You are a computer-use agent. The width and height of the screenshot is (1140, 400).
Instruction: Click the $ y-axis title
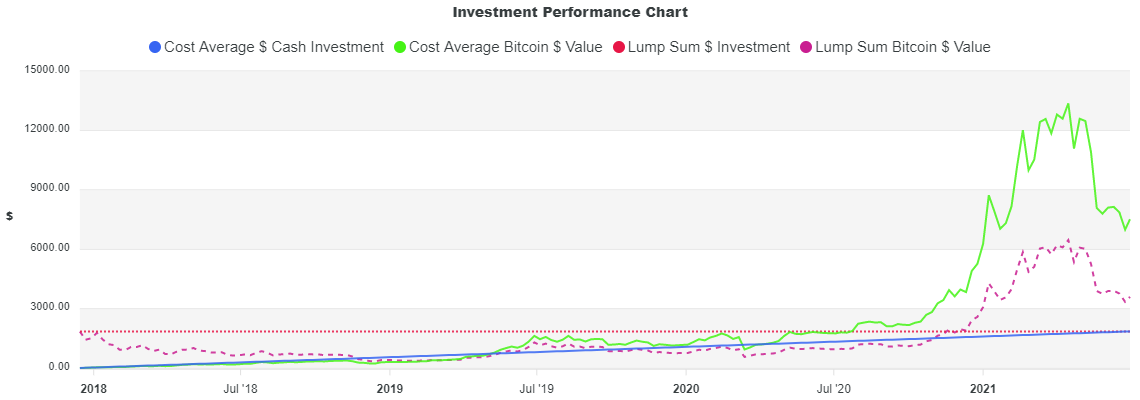pyautogui.click(x=10, y=216)
